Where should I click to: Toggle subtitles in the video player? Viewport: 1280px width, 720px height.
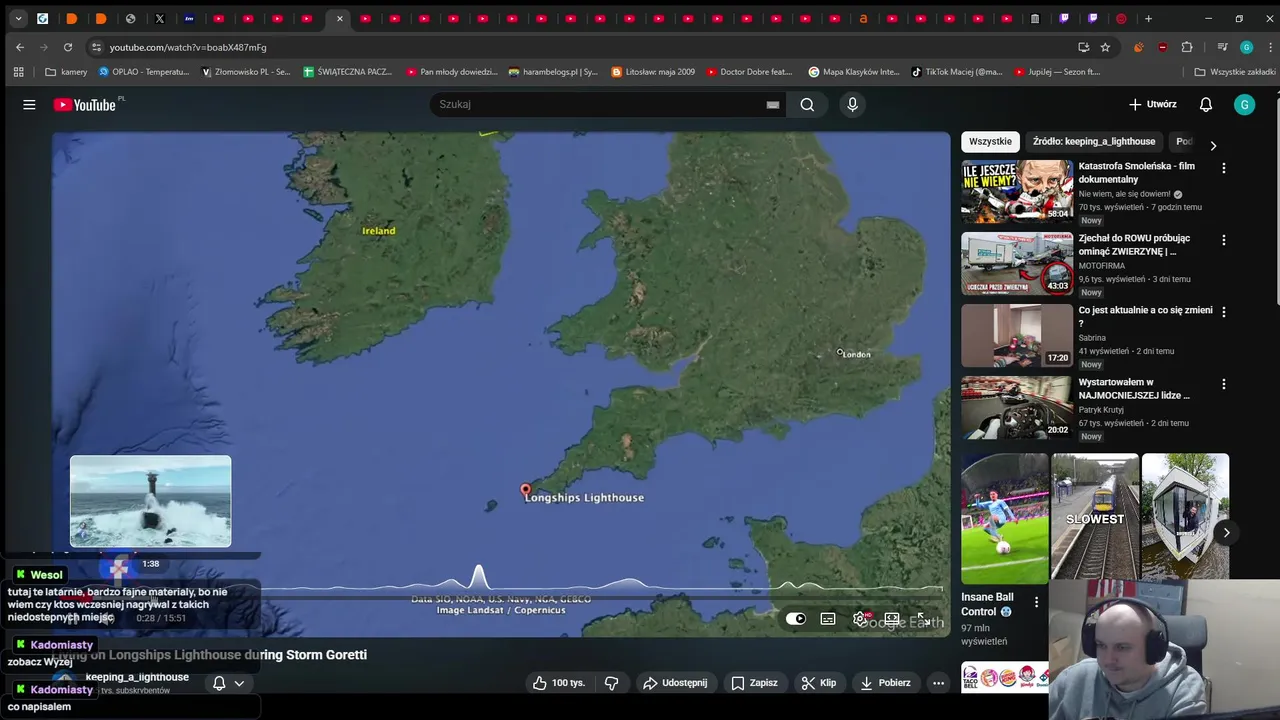click(x=828, y=619)
